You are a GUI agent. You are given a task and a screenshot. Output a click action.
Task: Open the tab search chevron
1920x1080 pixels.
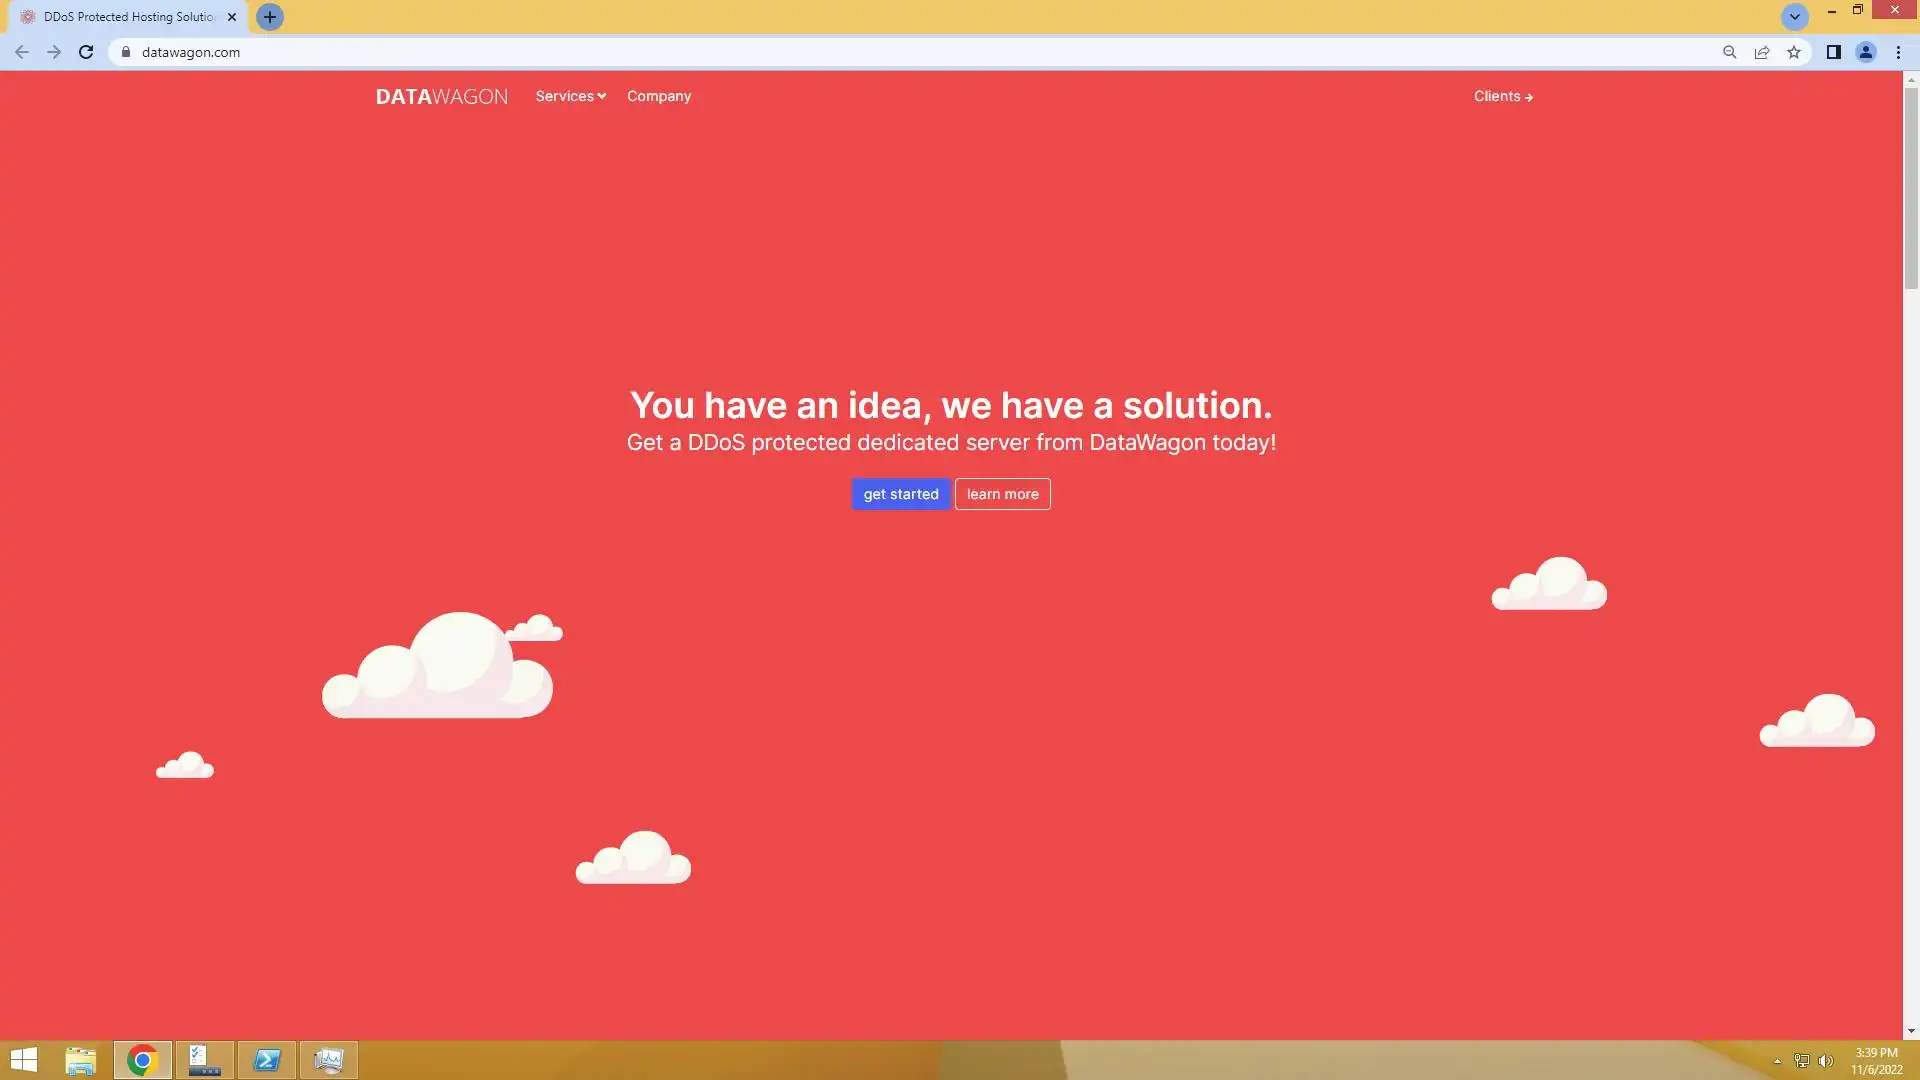tap(1794, 17)
